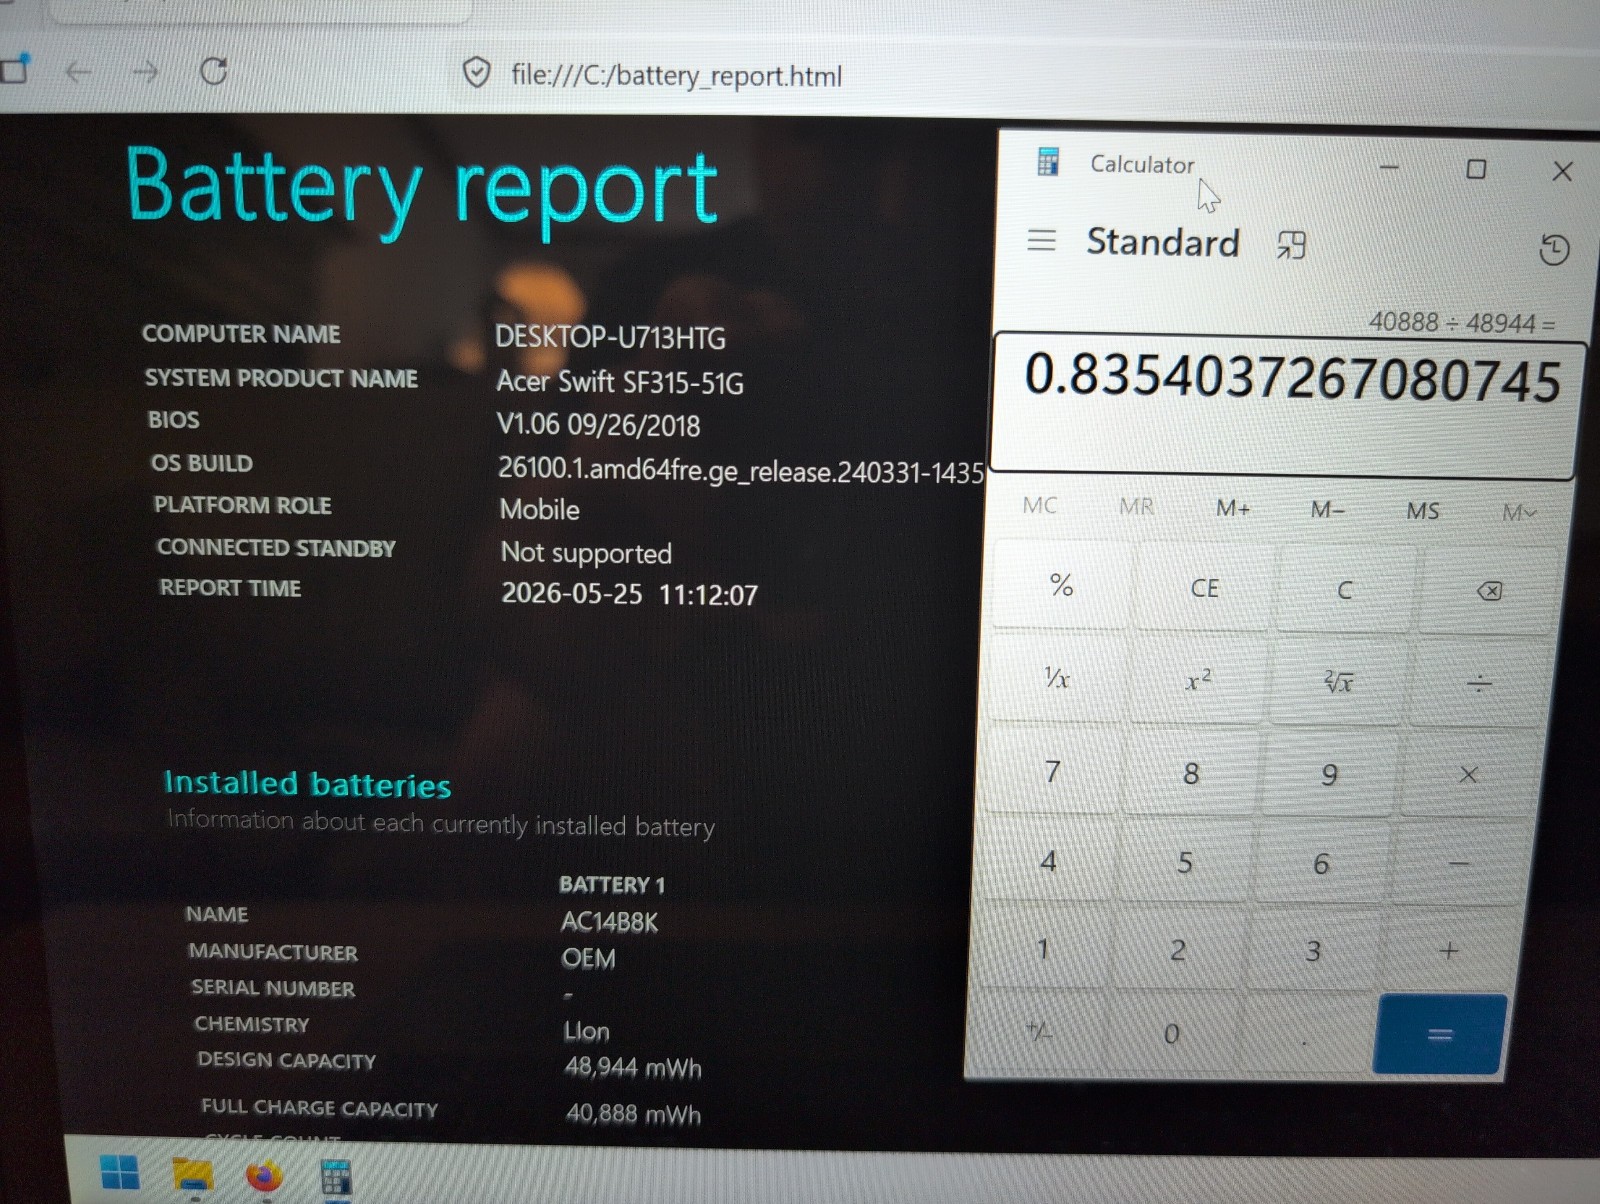This screenshot has height=1204, width=1600.
Task: Click the expression 40888 ÷ 48944 =
Action: coord(1462,322)
